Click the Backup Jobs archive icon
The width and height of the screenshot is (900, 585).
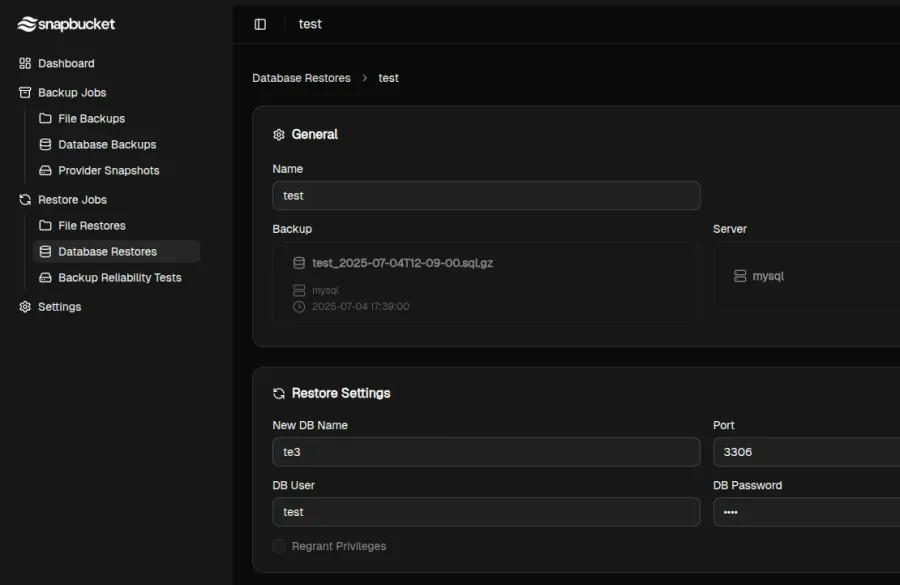25,92
